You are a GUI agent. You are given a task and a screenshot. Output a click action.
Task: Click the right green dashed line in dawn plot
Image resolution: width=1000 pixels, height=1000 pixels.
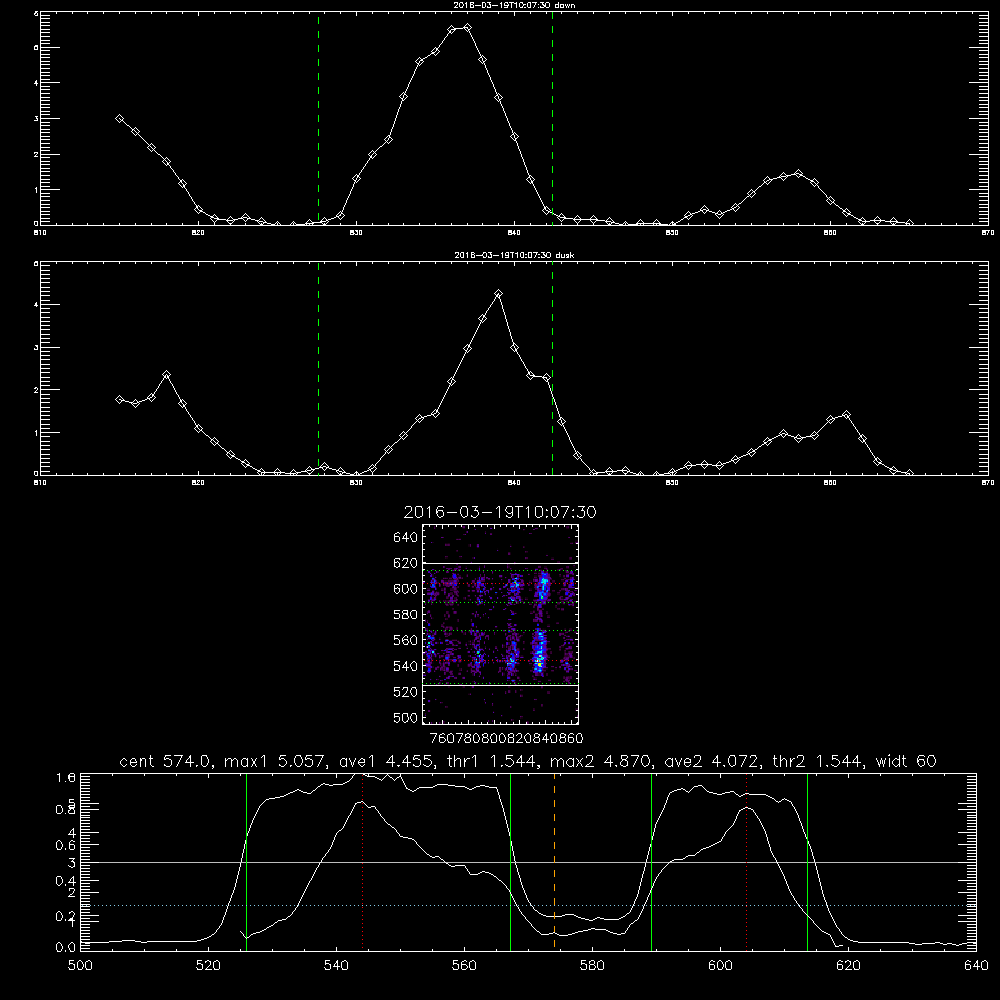pyautogui.click(x=552, y=118)
